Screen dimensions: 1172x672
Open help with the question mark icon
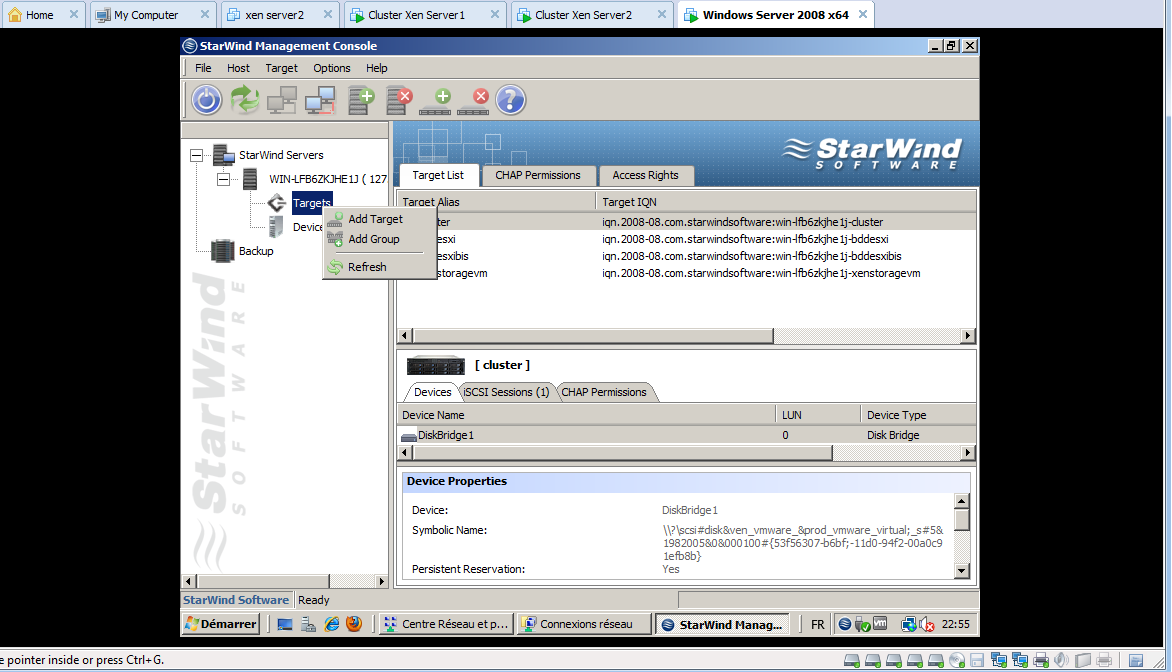point(510,99)
